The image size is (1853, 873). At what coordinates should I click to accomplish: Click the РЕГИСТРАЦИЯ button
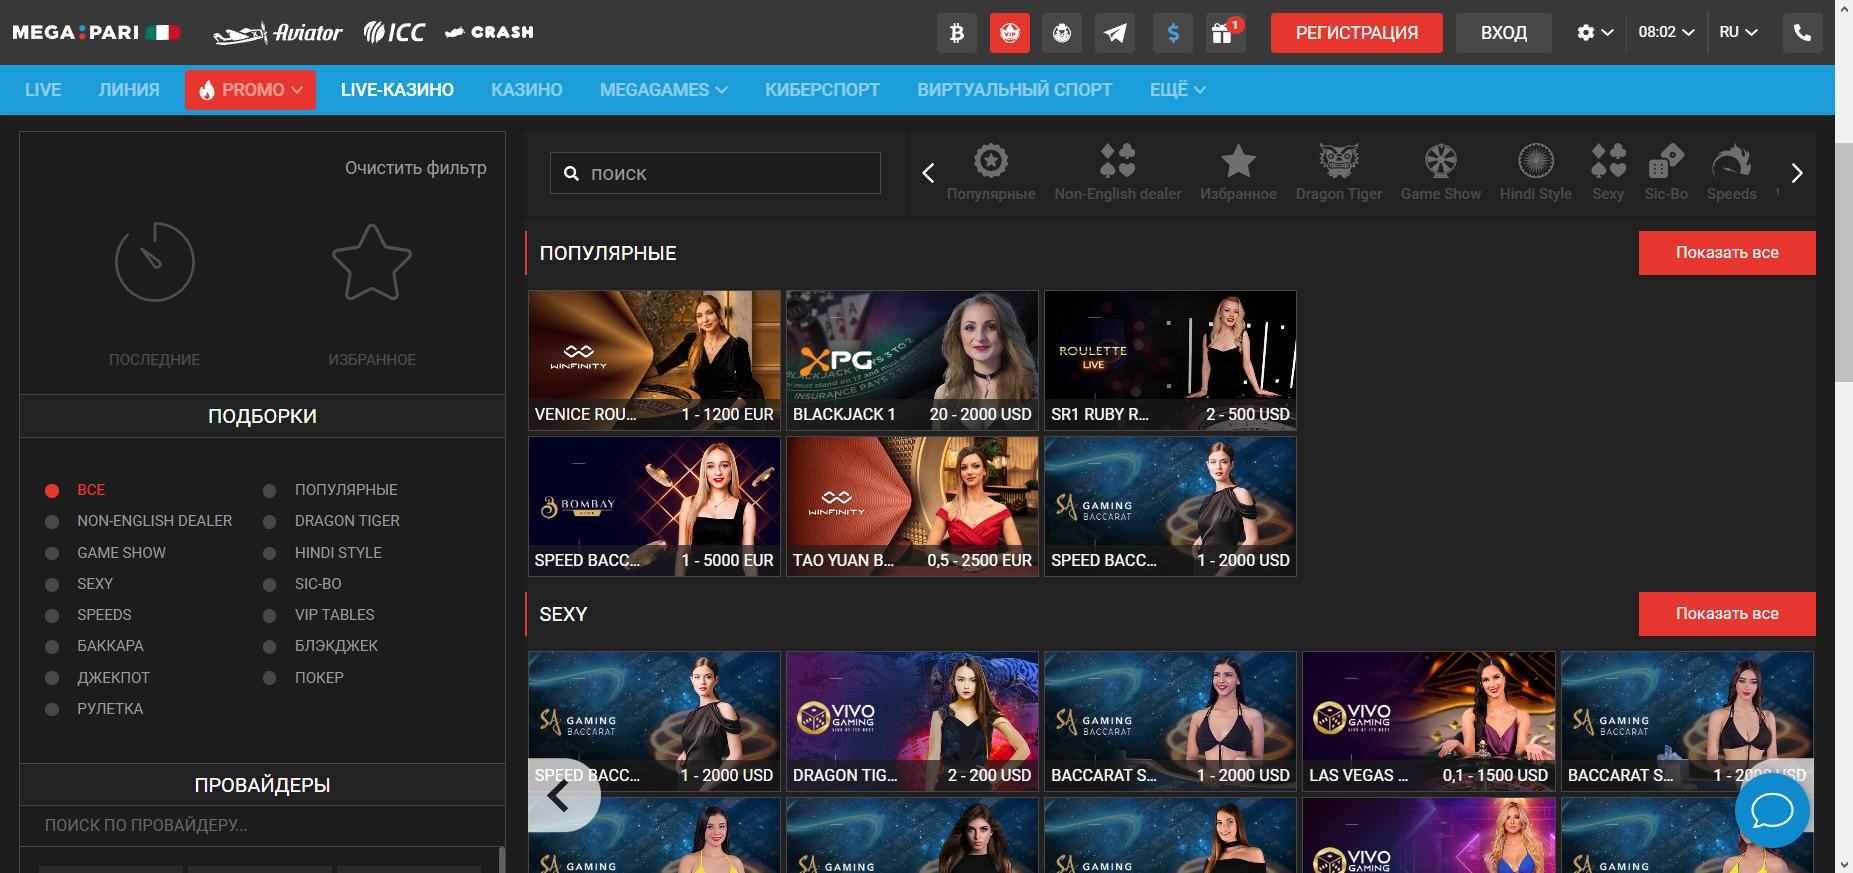pyautogui.click(x=1357, y=33)
